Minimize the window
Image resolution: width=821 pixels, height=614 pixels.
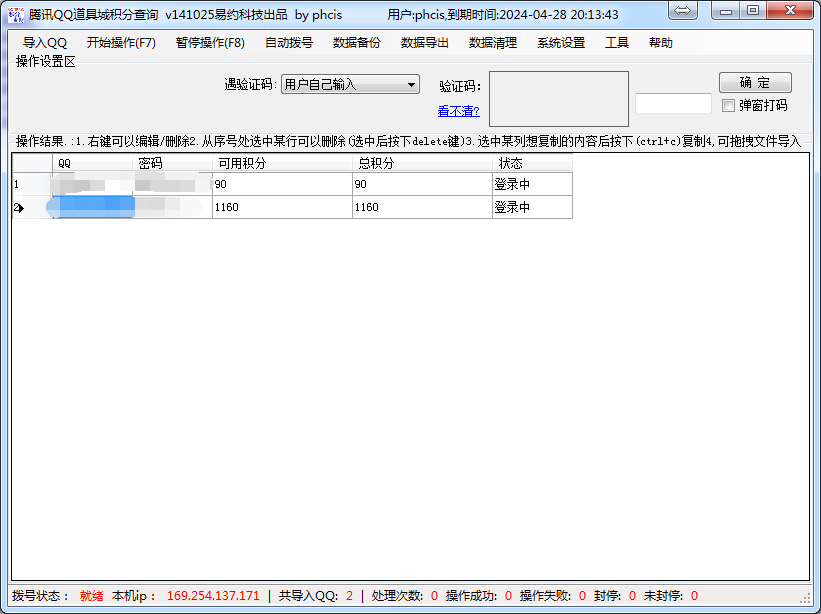coord(725,10)
